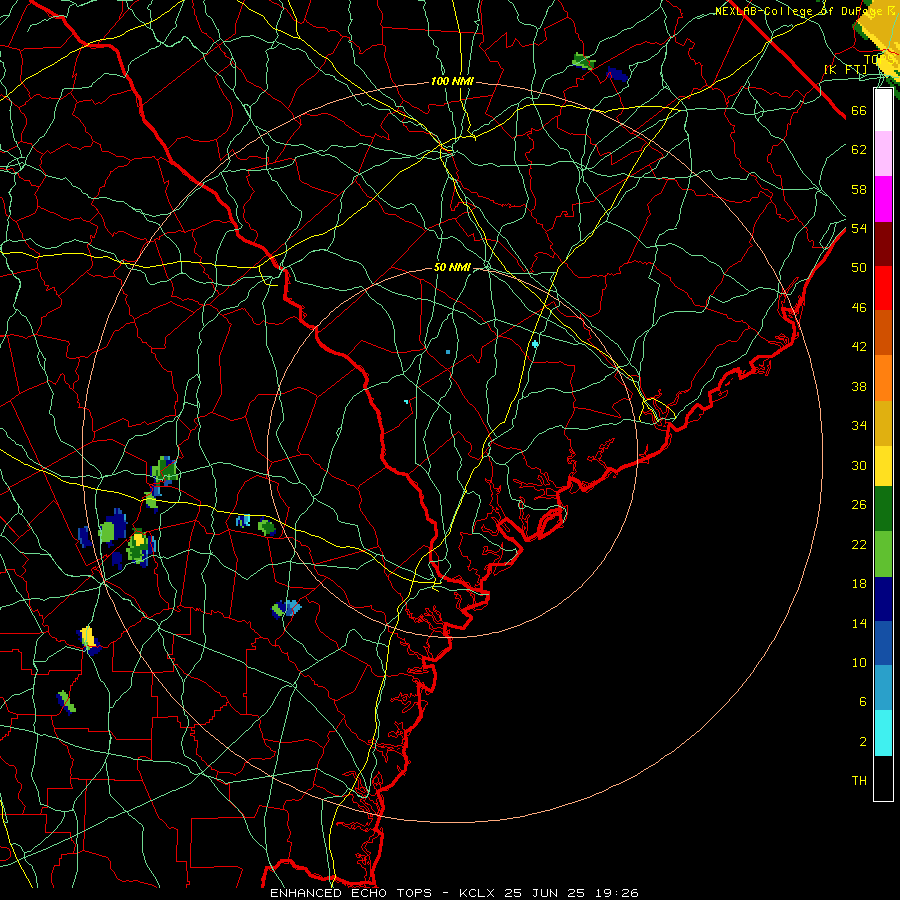Click the "38" legend value
Viewport: 900px width, 900px height.
[x=859, y=387]
